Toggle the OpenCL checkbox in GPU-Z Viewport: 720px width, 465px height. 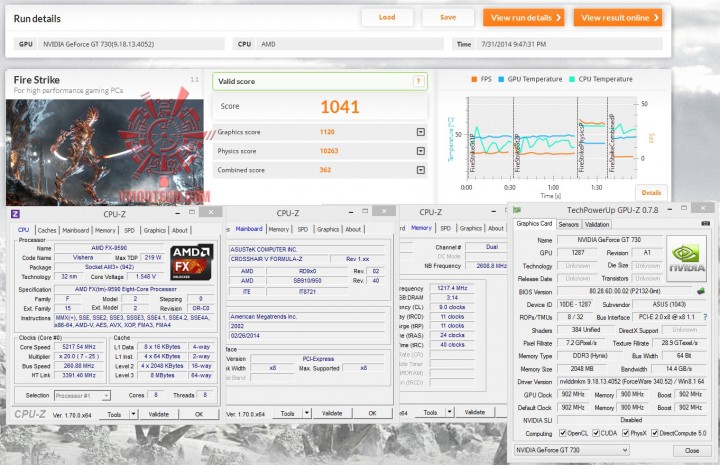click(x=562, y=433)
